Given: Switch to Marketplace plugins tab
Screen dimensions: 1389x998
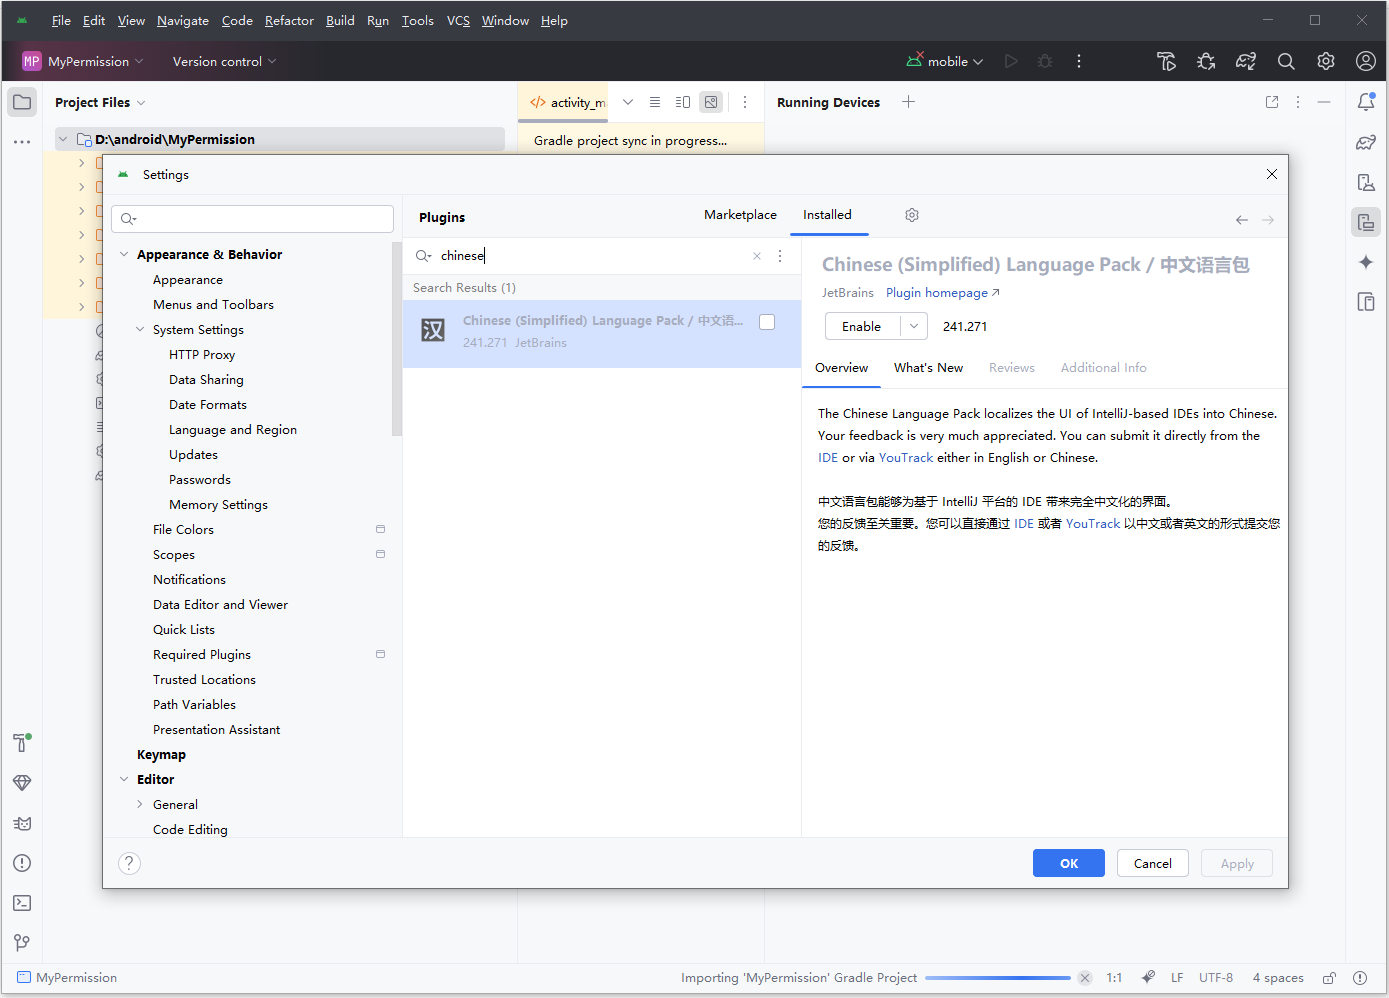Looking at the screenshot, I should (x=740, y=215).
